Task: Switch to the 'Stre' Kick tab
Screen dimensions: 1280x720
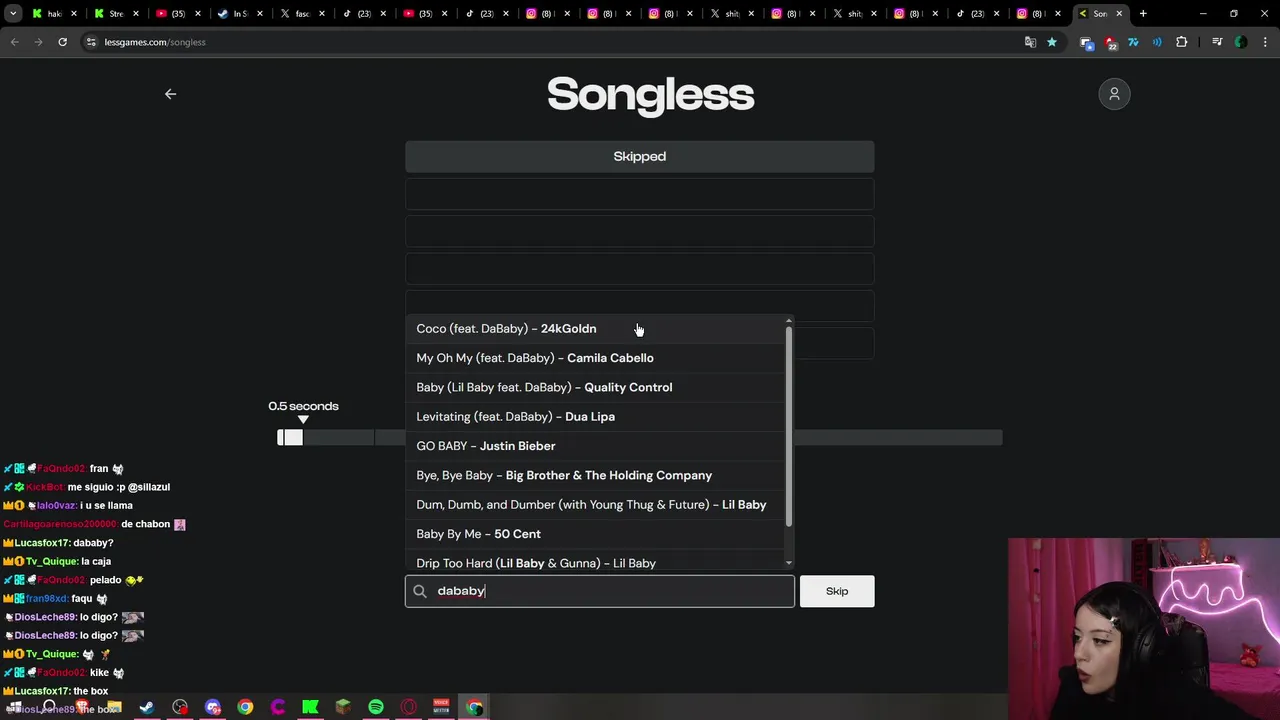Action: (116, 14)
